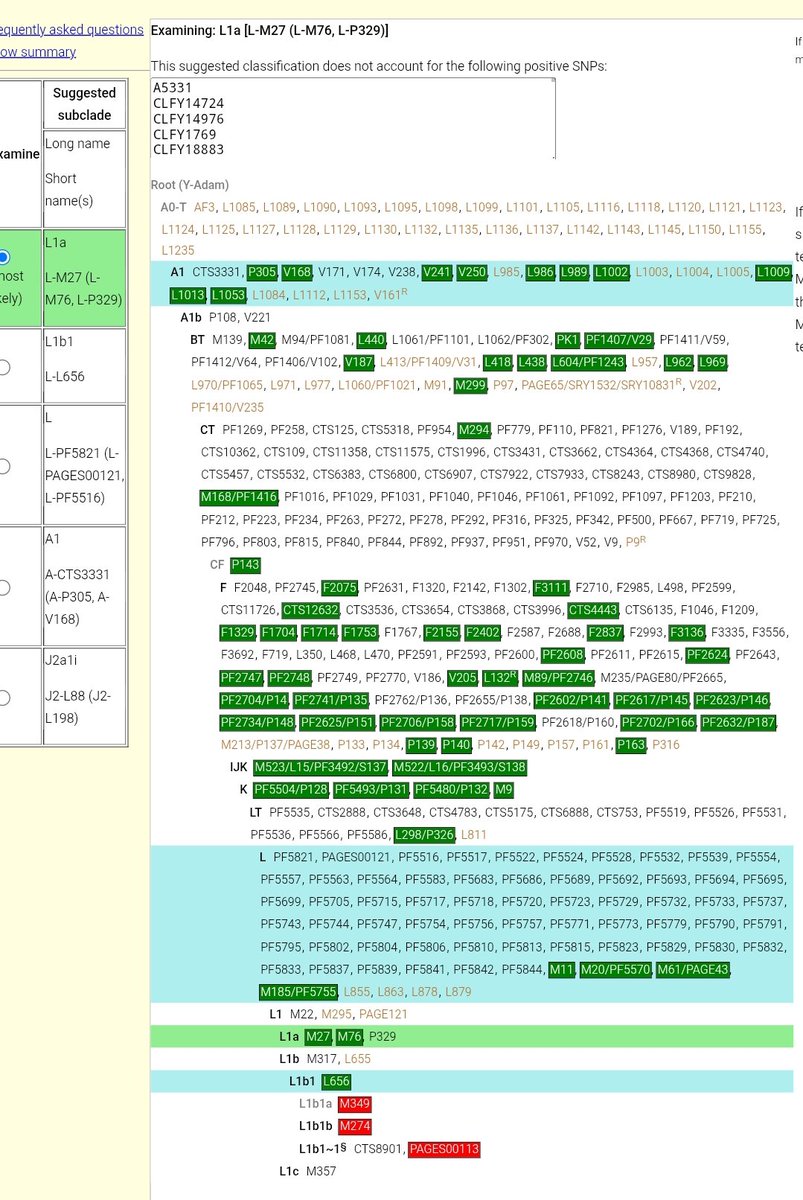Viewport: 803px width, 1200px height.
Task: Click the green M9 SNP in K row
Action: coord(504,790)
